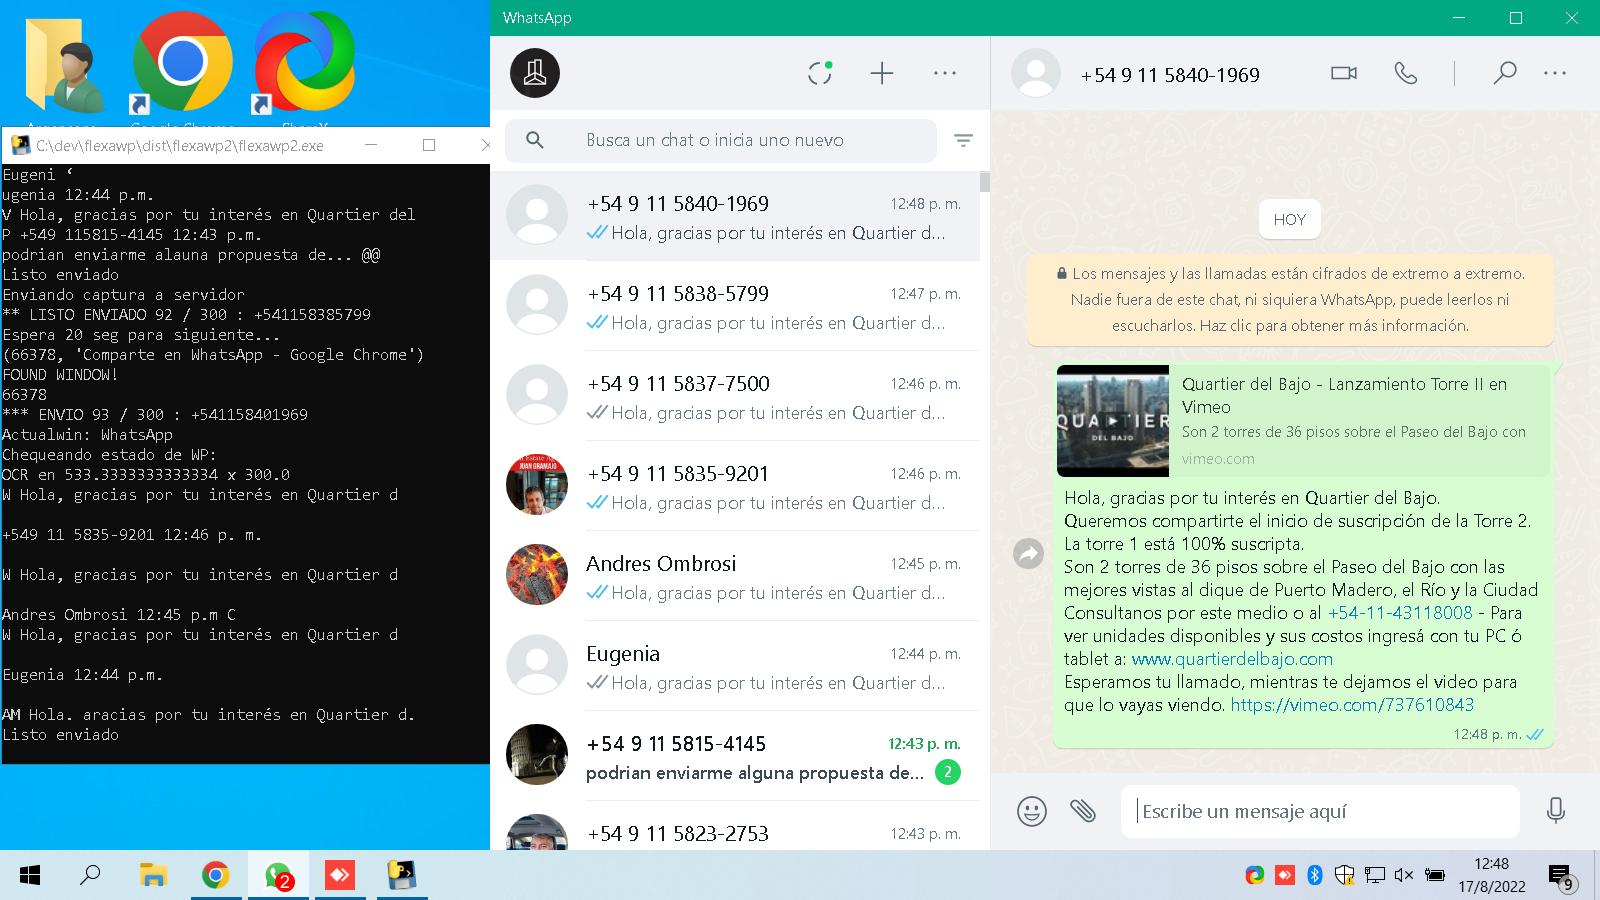Open contact avatar in conversation header
This screenshot has height=900, width=1600.
(x=1036, y=73)
